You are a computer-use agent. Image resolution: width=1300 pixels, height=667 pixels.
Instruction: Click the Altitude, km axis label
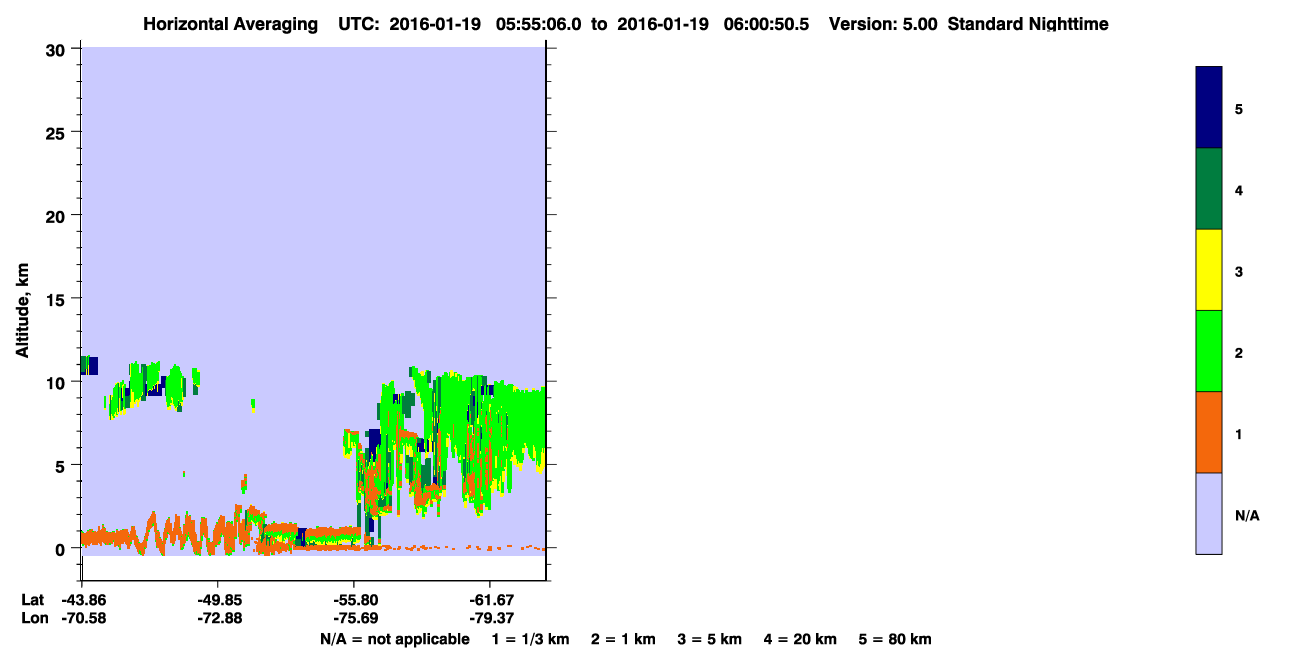(x=22, y=312)
